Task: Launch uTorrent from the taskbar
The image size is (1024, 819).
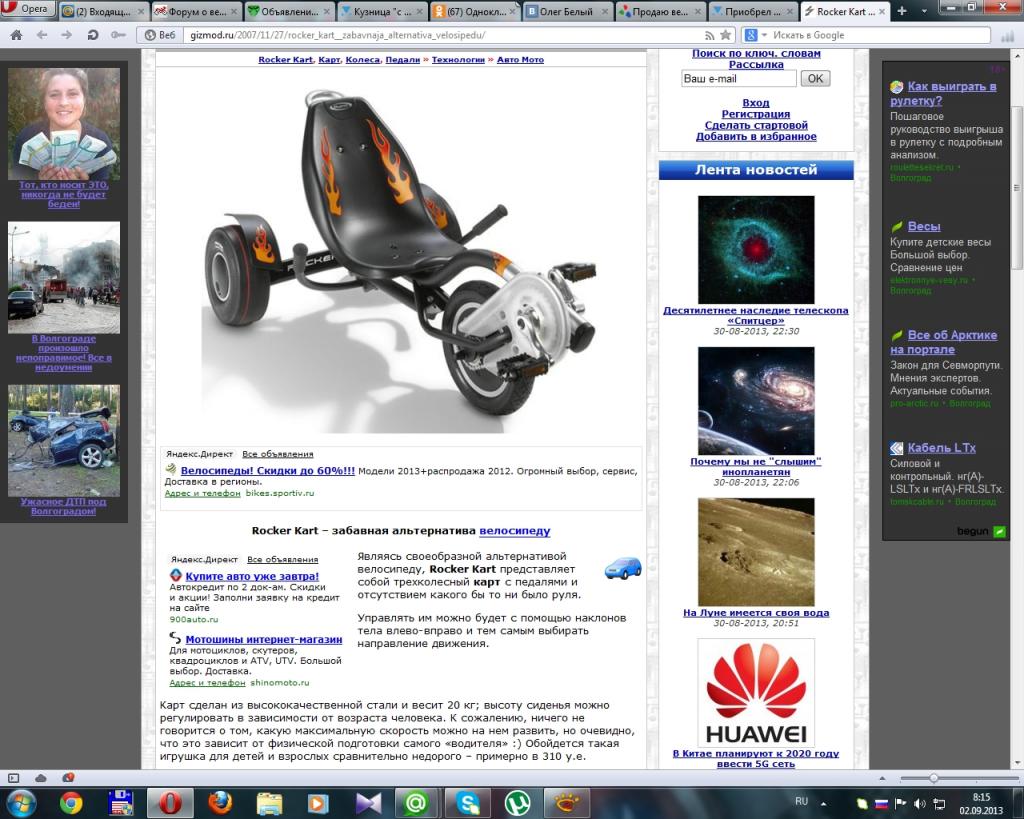Action: 519,803
